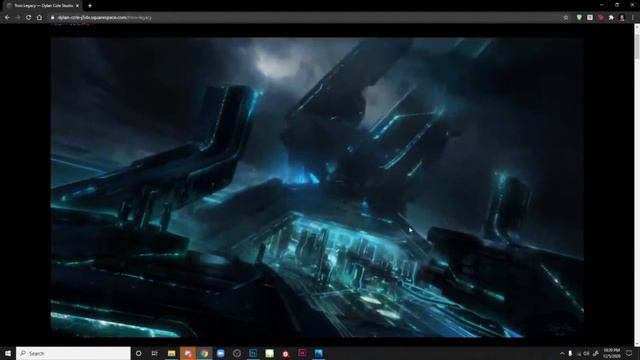Image resolution: width=640 pixels, height=360 pixels.
Task: Restore down the Chrome window
Action: (x=617, y=5)
